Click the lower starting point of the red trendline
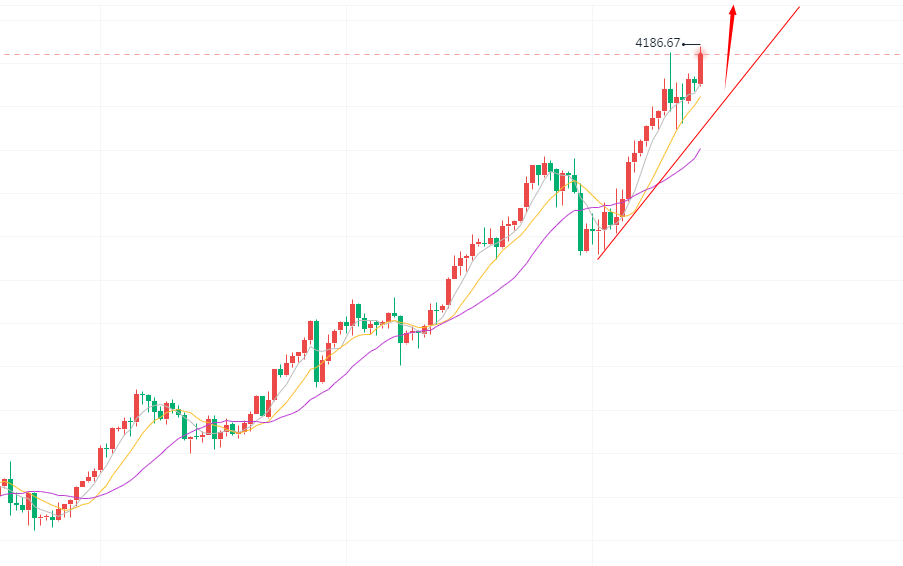Image resolution: width=903 pixels, height=566 pixels. pos(598,259)
